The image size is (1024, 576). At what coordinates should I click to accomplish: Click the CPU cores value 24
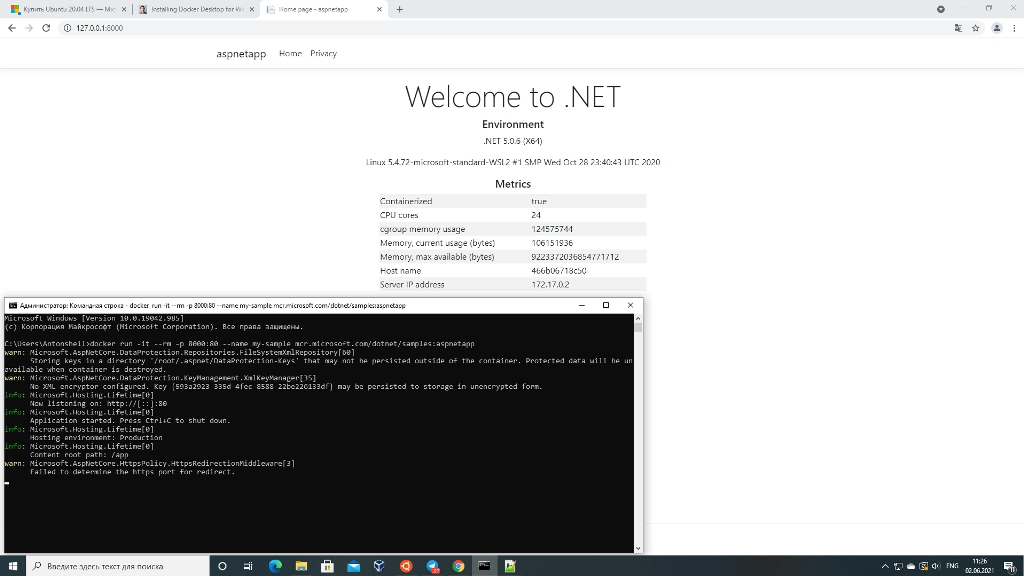pyautogui.click(x=536, y=215)
